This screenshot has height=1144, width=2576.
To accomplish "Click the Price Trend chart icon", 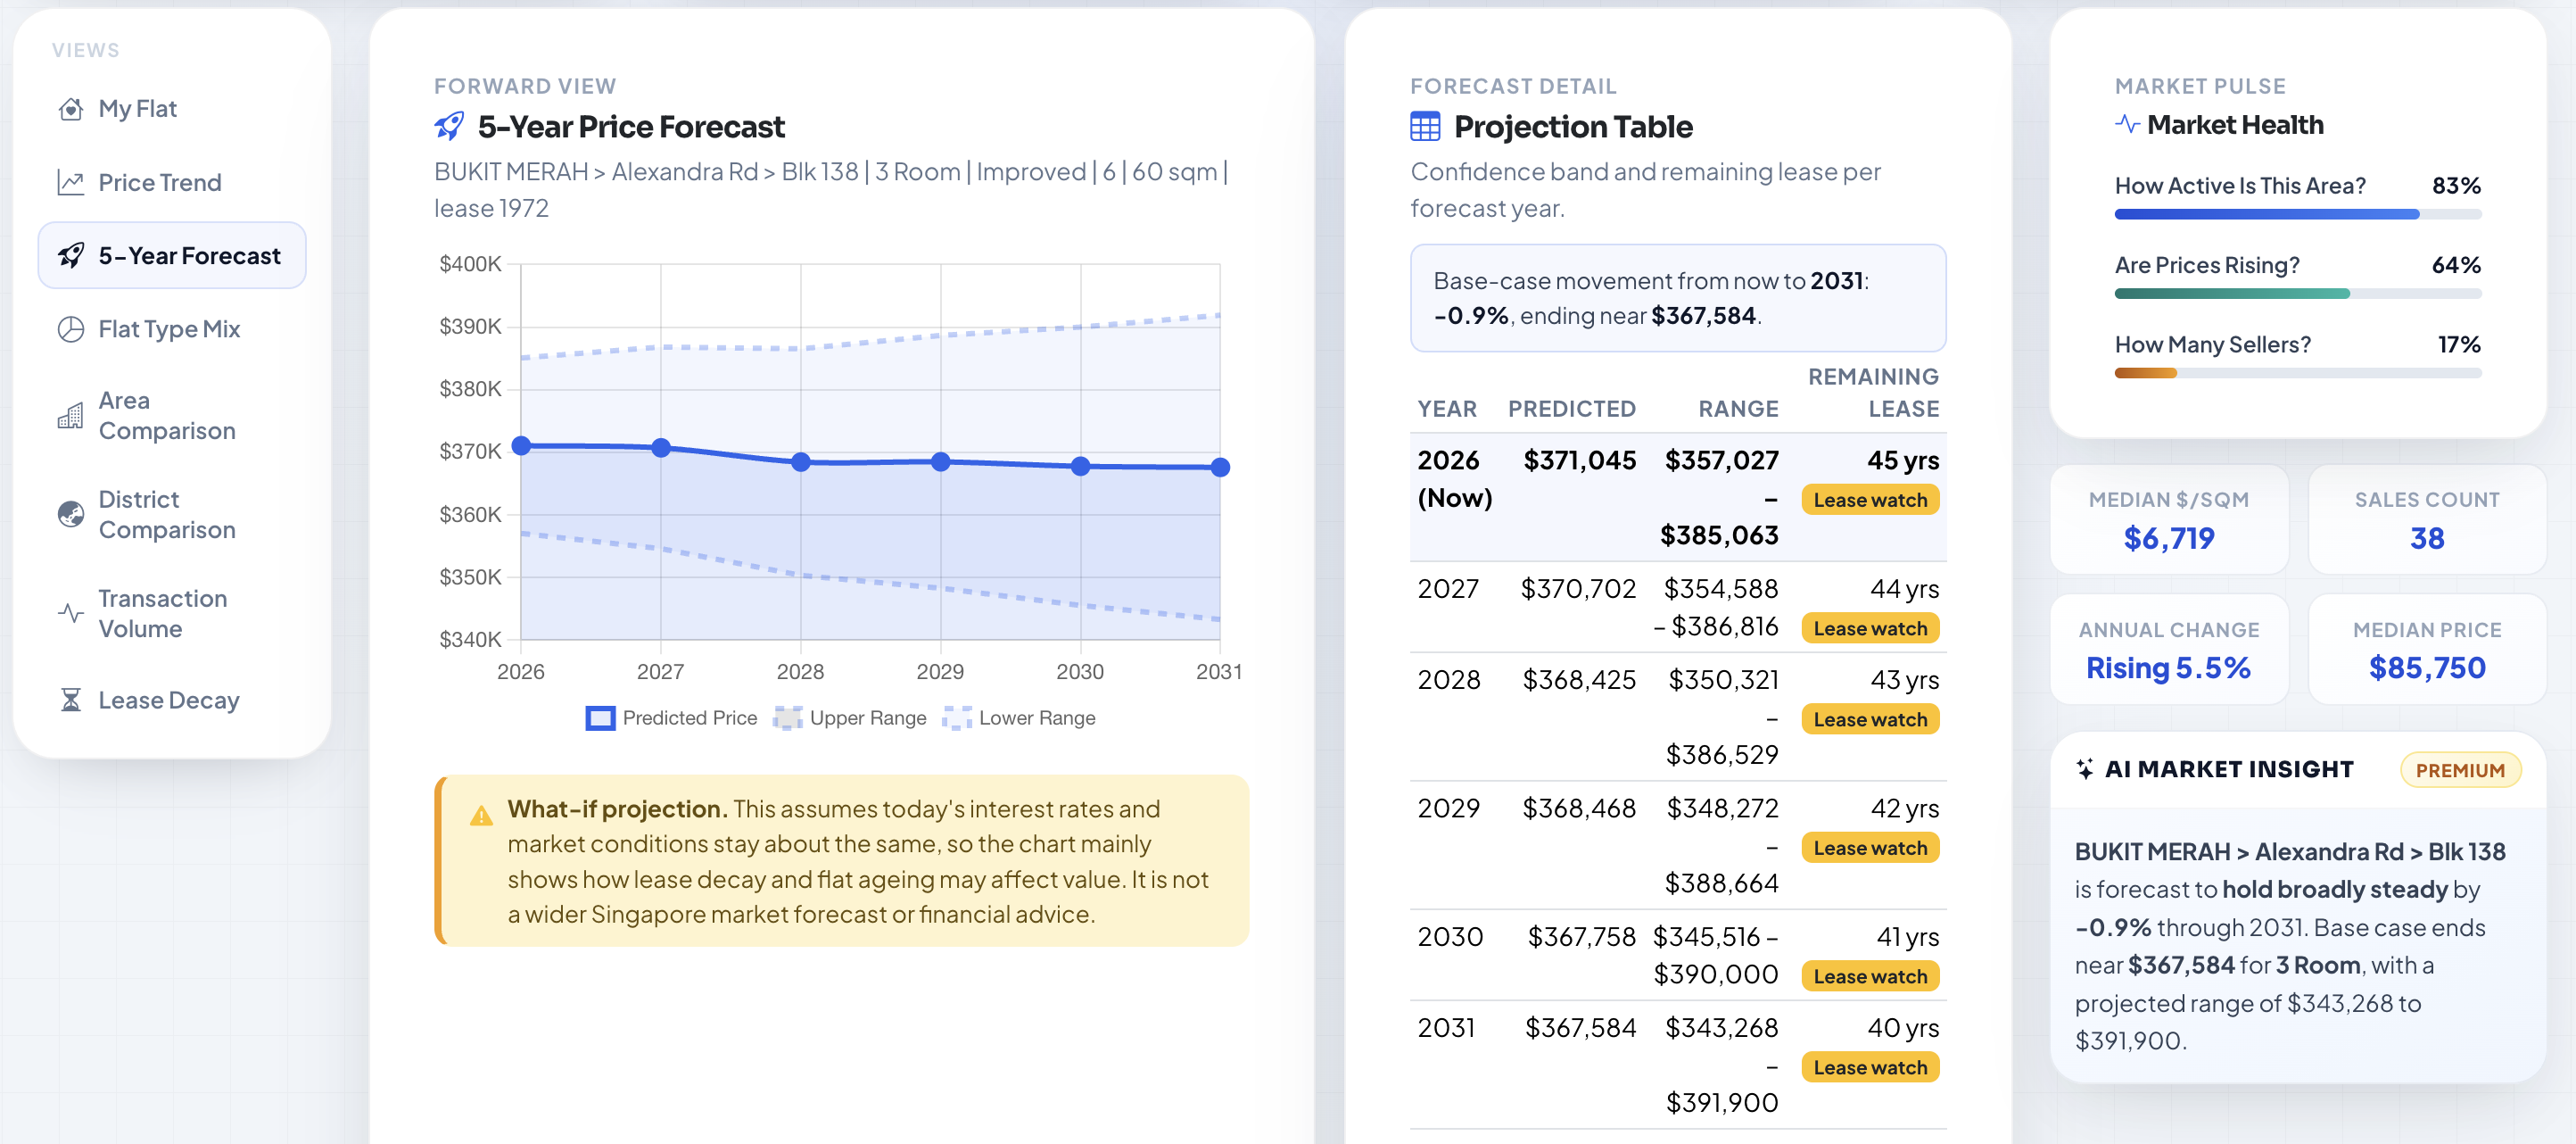I will point(71,183).
